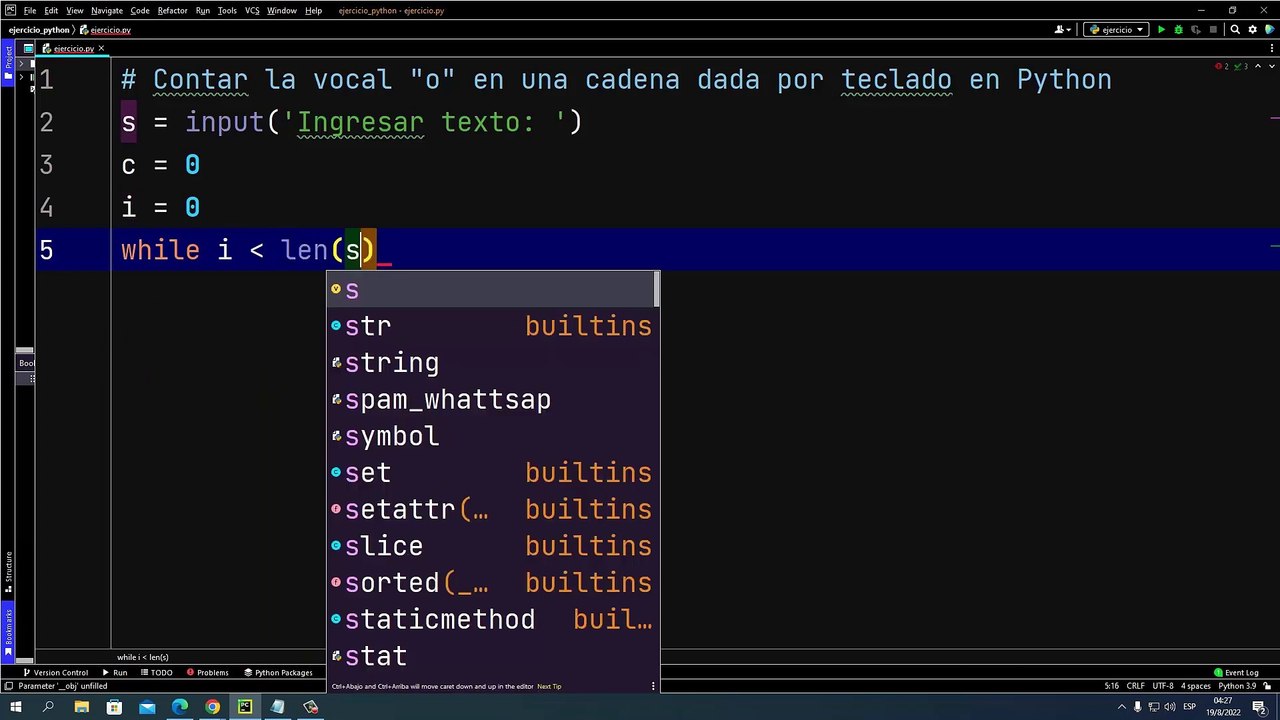This screenshot has width=1280, height=720.
Task: Open the Refactor menu
Action: (172, 10)
